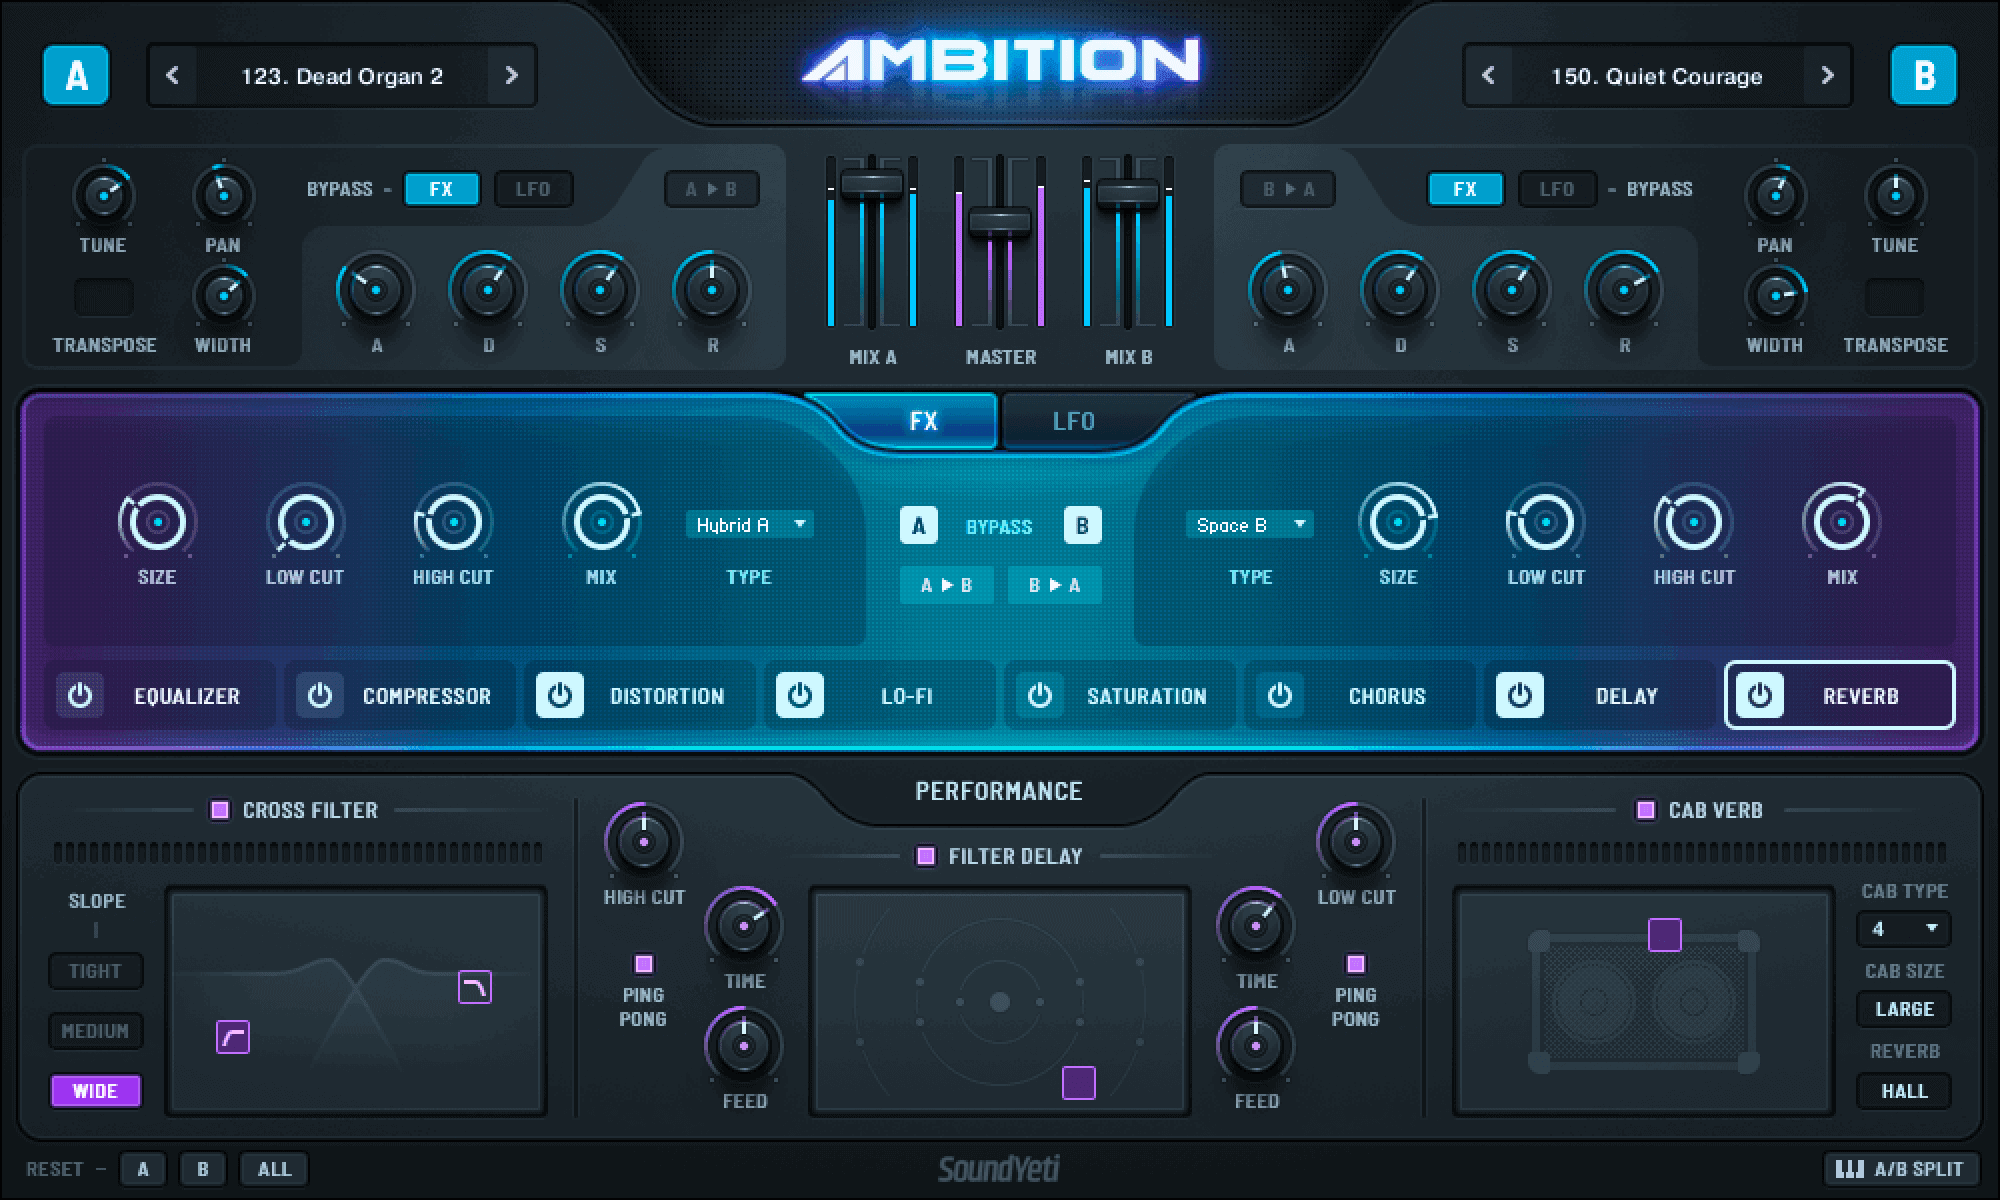Toggle the Saturation power icon
2000x1200 pixels.
[1040, 695]
